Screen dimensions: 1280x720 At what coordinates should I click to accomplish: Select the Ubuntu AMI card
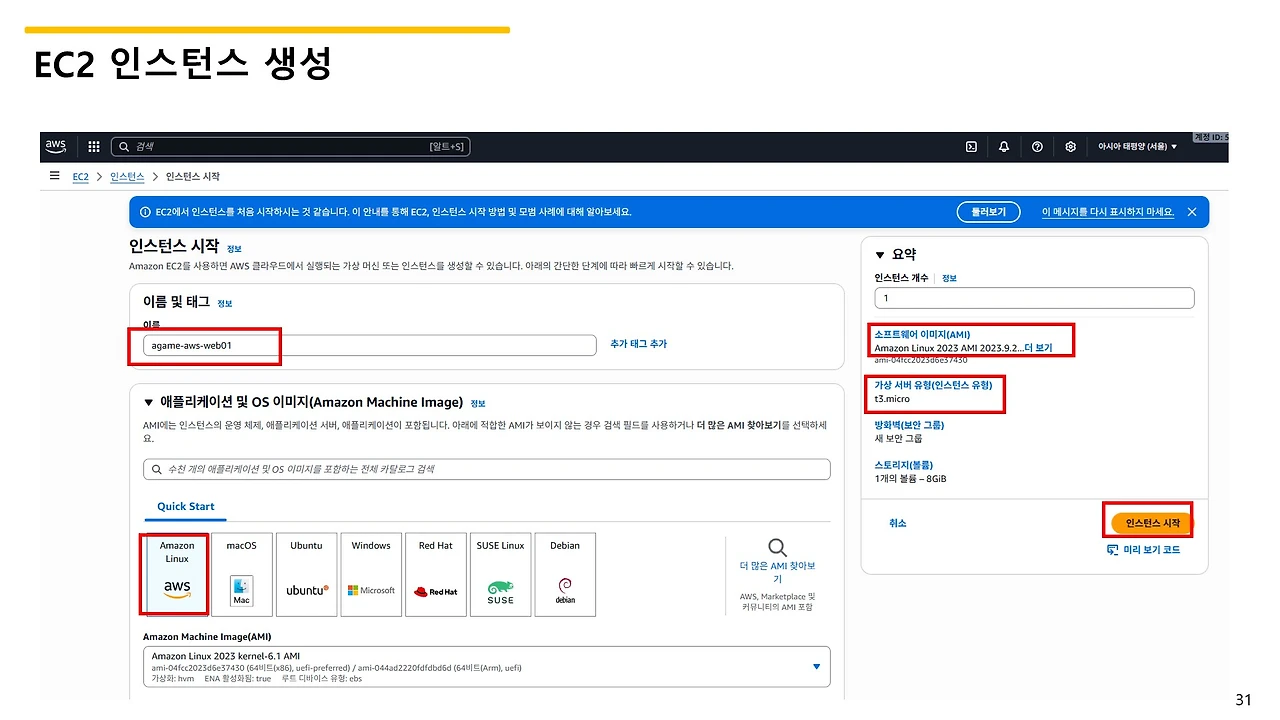point(306,574)
